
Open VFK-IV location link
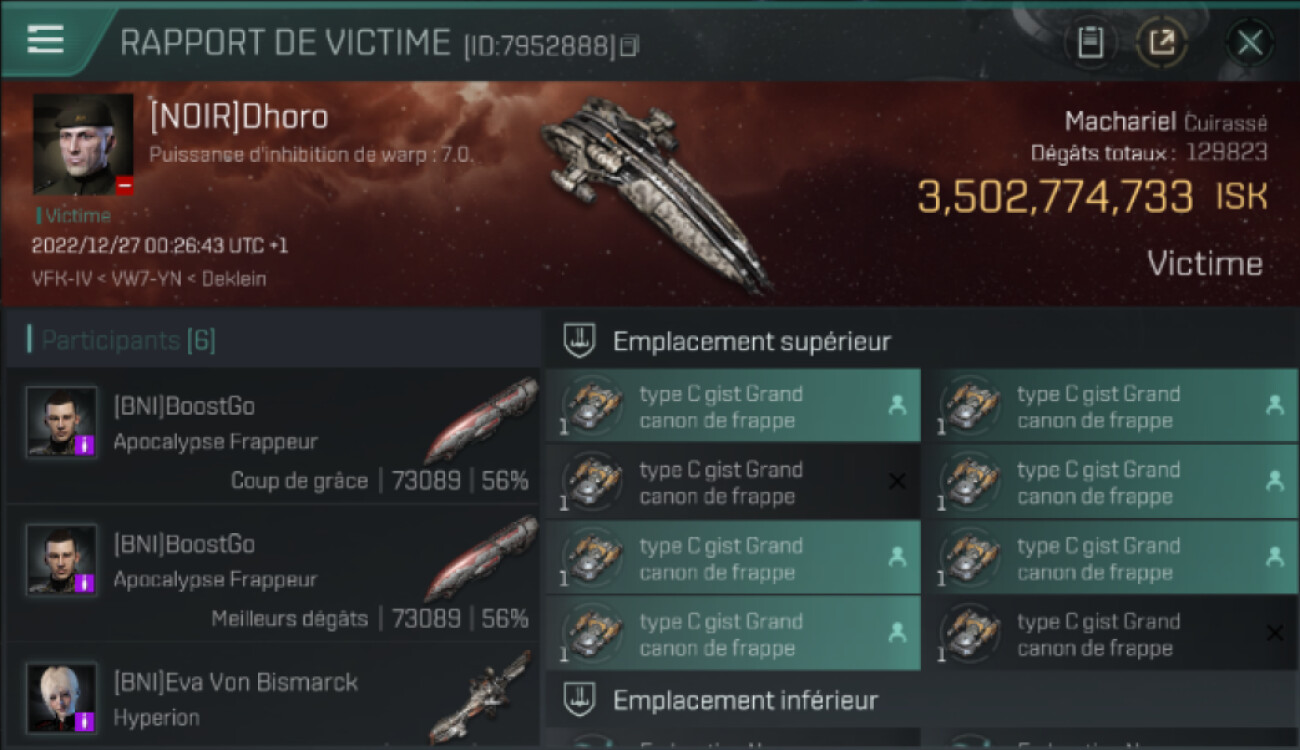point(57,279)
